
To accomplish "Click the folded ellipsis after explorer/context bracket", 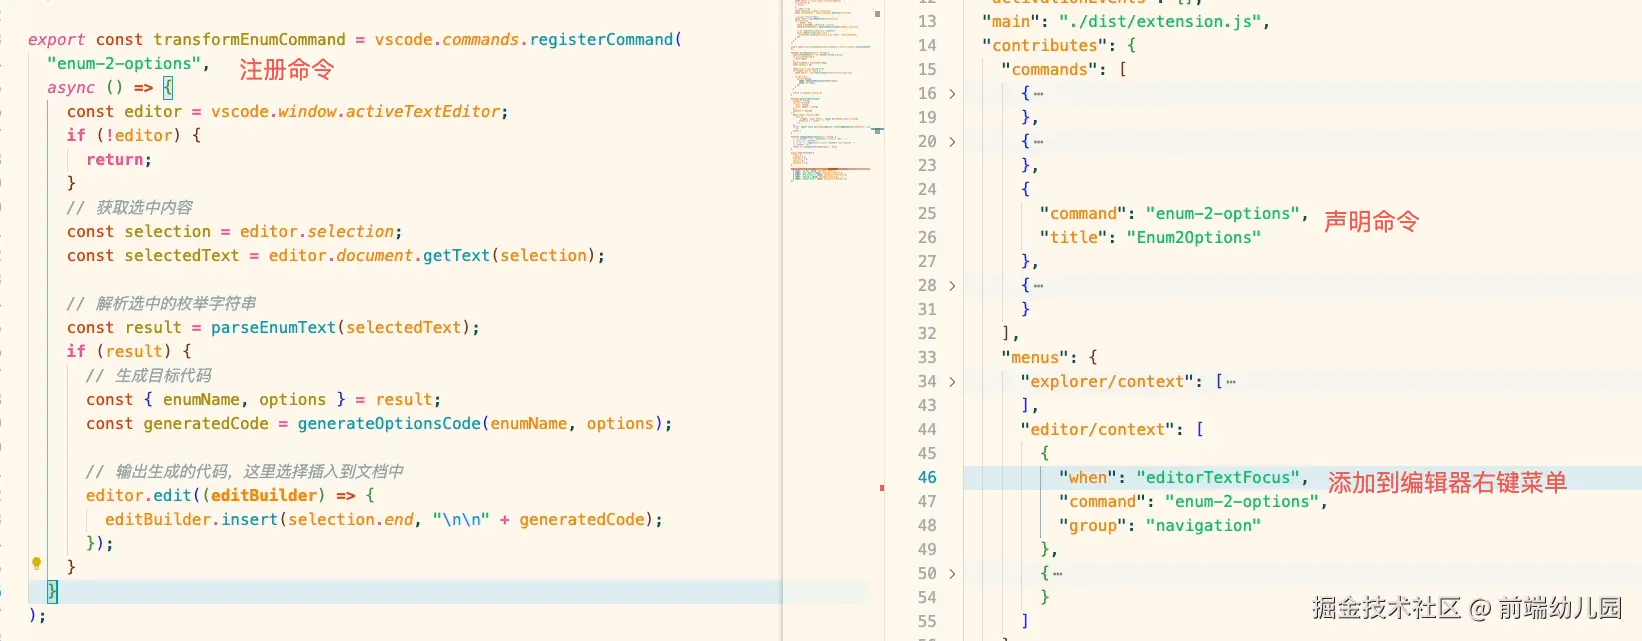I will coord(1231,382).
